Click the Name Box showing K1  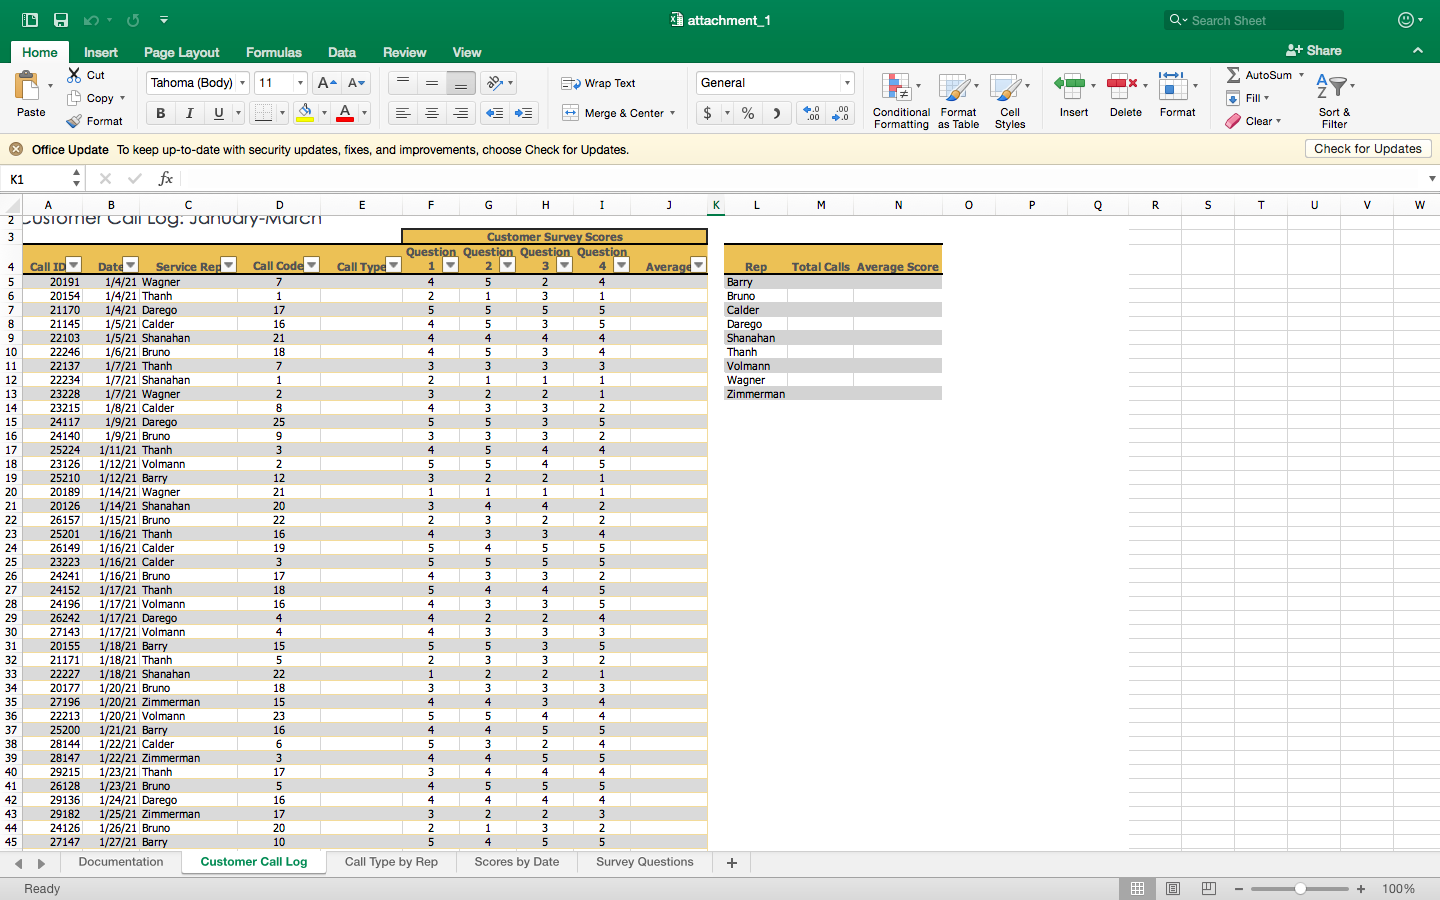coord(37,178)
